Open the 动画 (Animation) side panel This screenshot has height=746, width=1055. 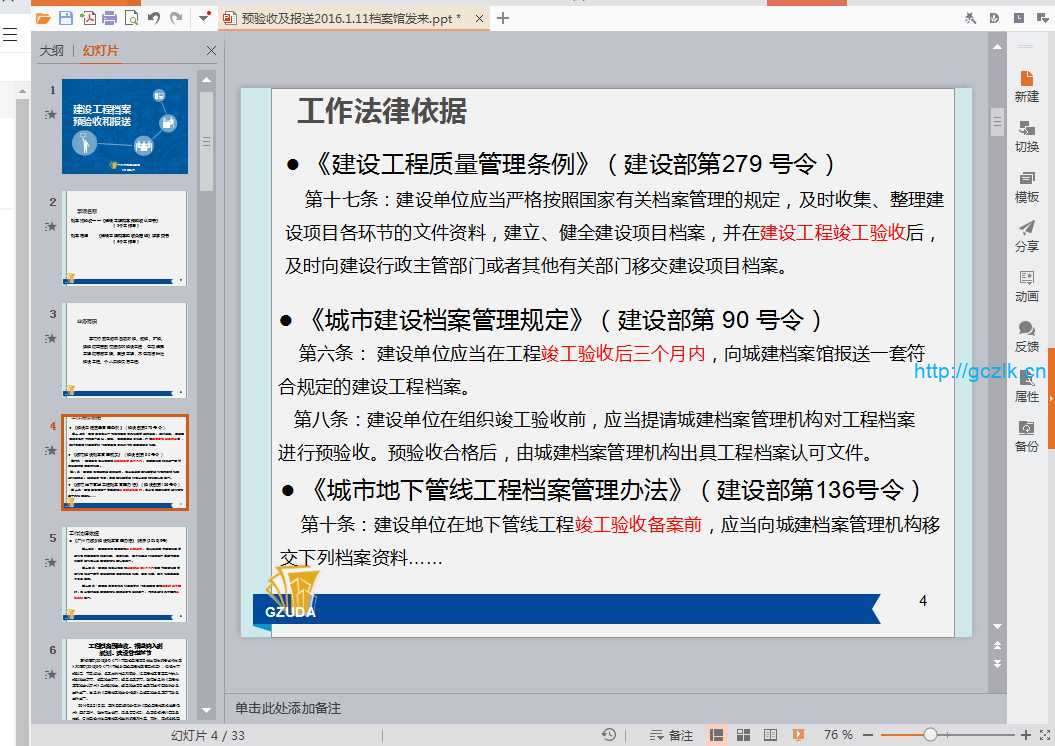coord(1026,285)
